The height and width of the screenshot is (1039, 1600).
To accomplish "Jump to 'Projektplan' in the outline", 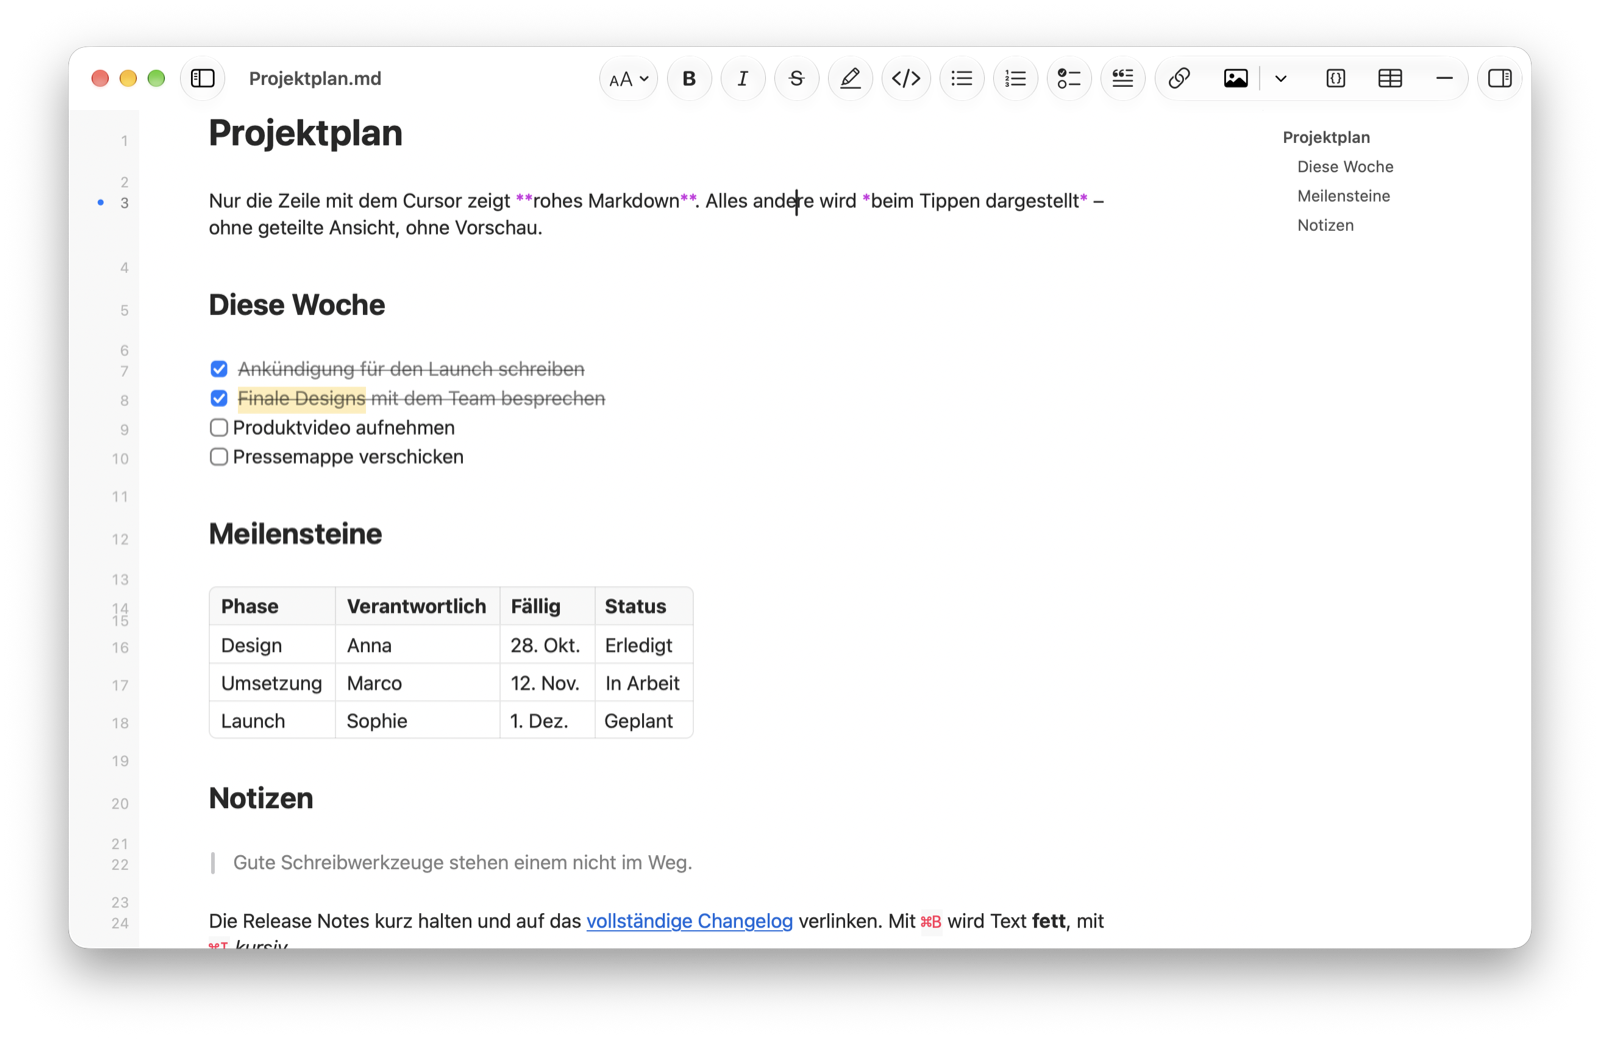I will (1326, 137).
